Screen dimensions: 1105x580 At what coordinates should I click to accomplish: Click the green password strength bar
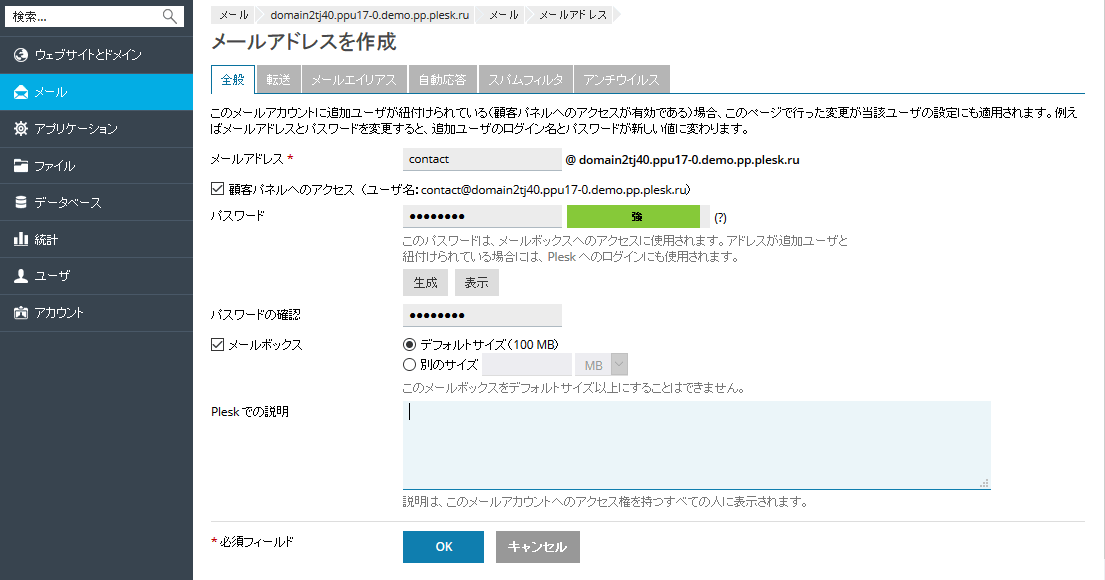click(634, 217)
